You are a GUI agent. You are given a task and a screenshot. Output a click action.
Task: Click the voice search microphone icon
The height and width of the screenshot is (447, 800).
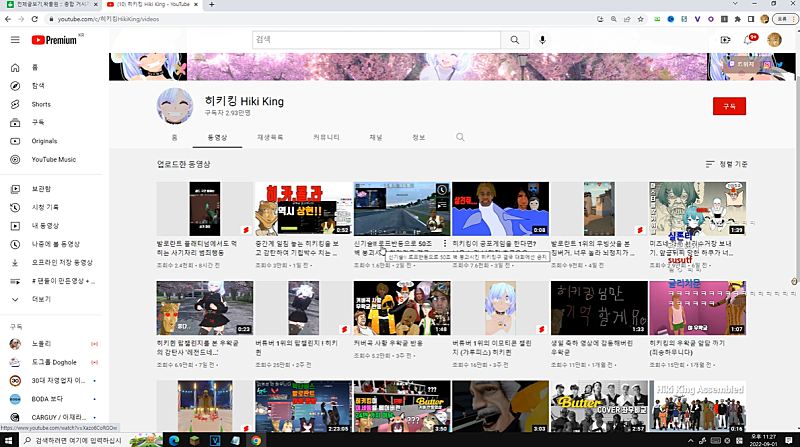pyautogui.click(x=543, y=40)
